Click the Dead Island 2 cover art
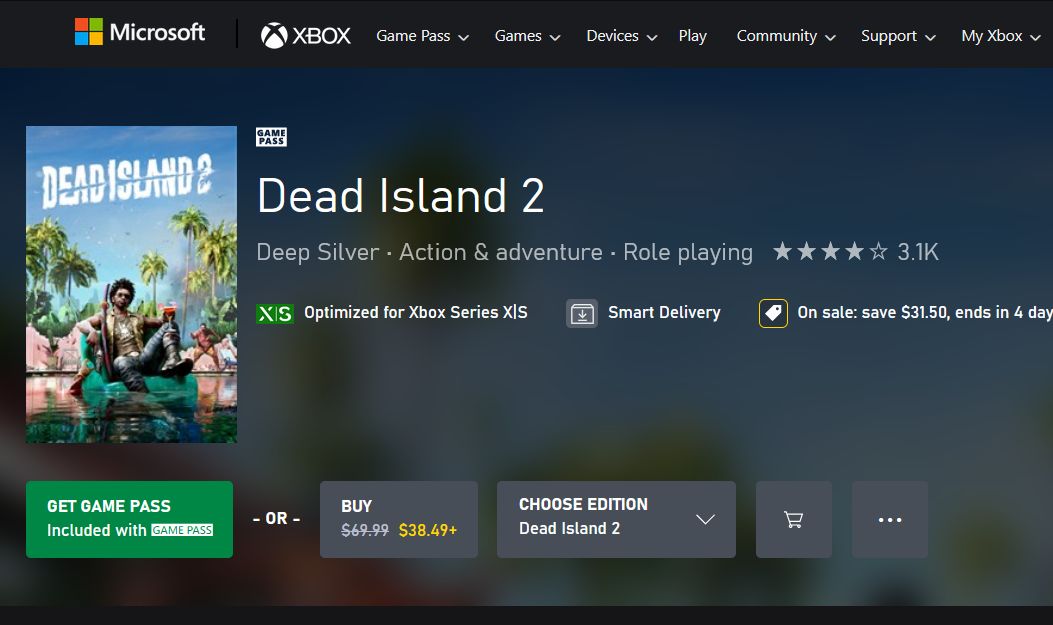 (x=131, y=284)
